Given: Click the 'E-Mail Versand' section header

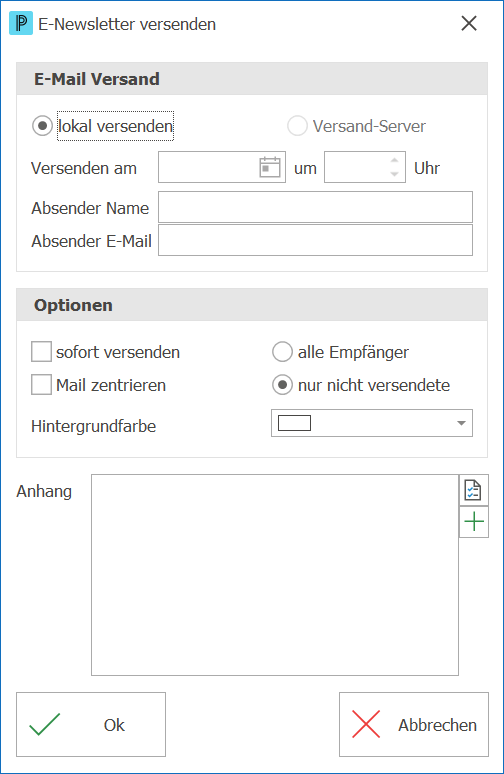Looking at the screenshot, I should point(252,79).
